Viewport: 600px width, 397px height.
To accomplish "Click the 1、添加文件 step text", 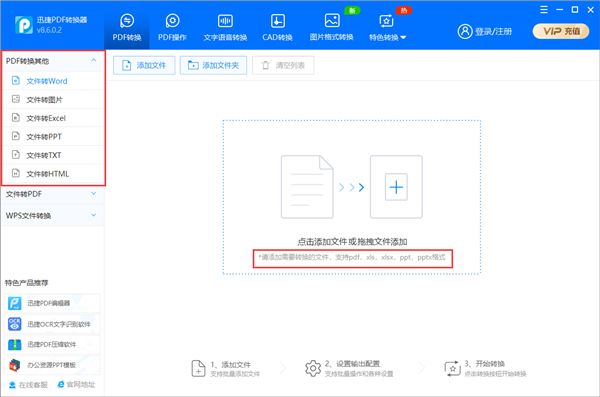I will (x=230, y=364).
